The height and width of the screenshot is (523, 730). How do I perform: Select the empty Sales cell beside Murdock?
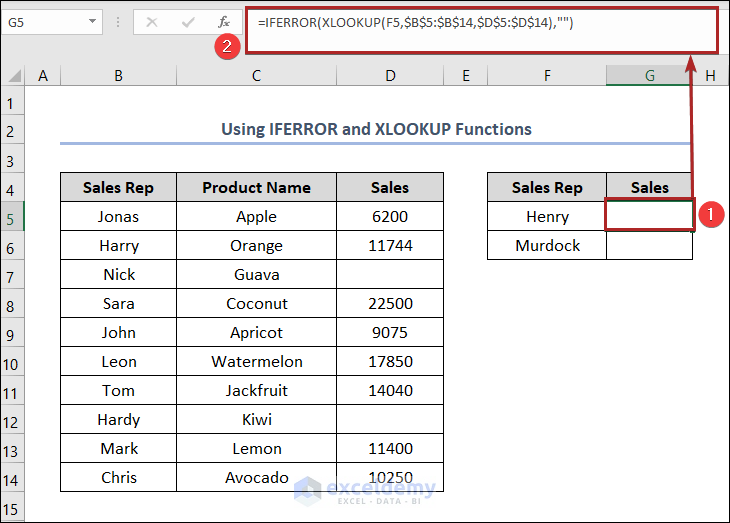[x=649, y=245]
